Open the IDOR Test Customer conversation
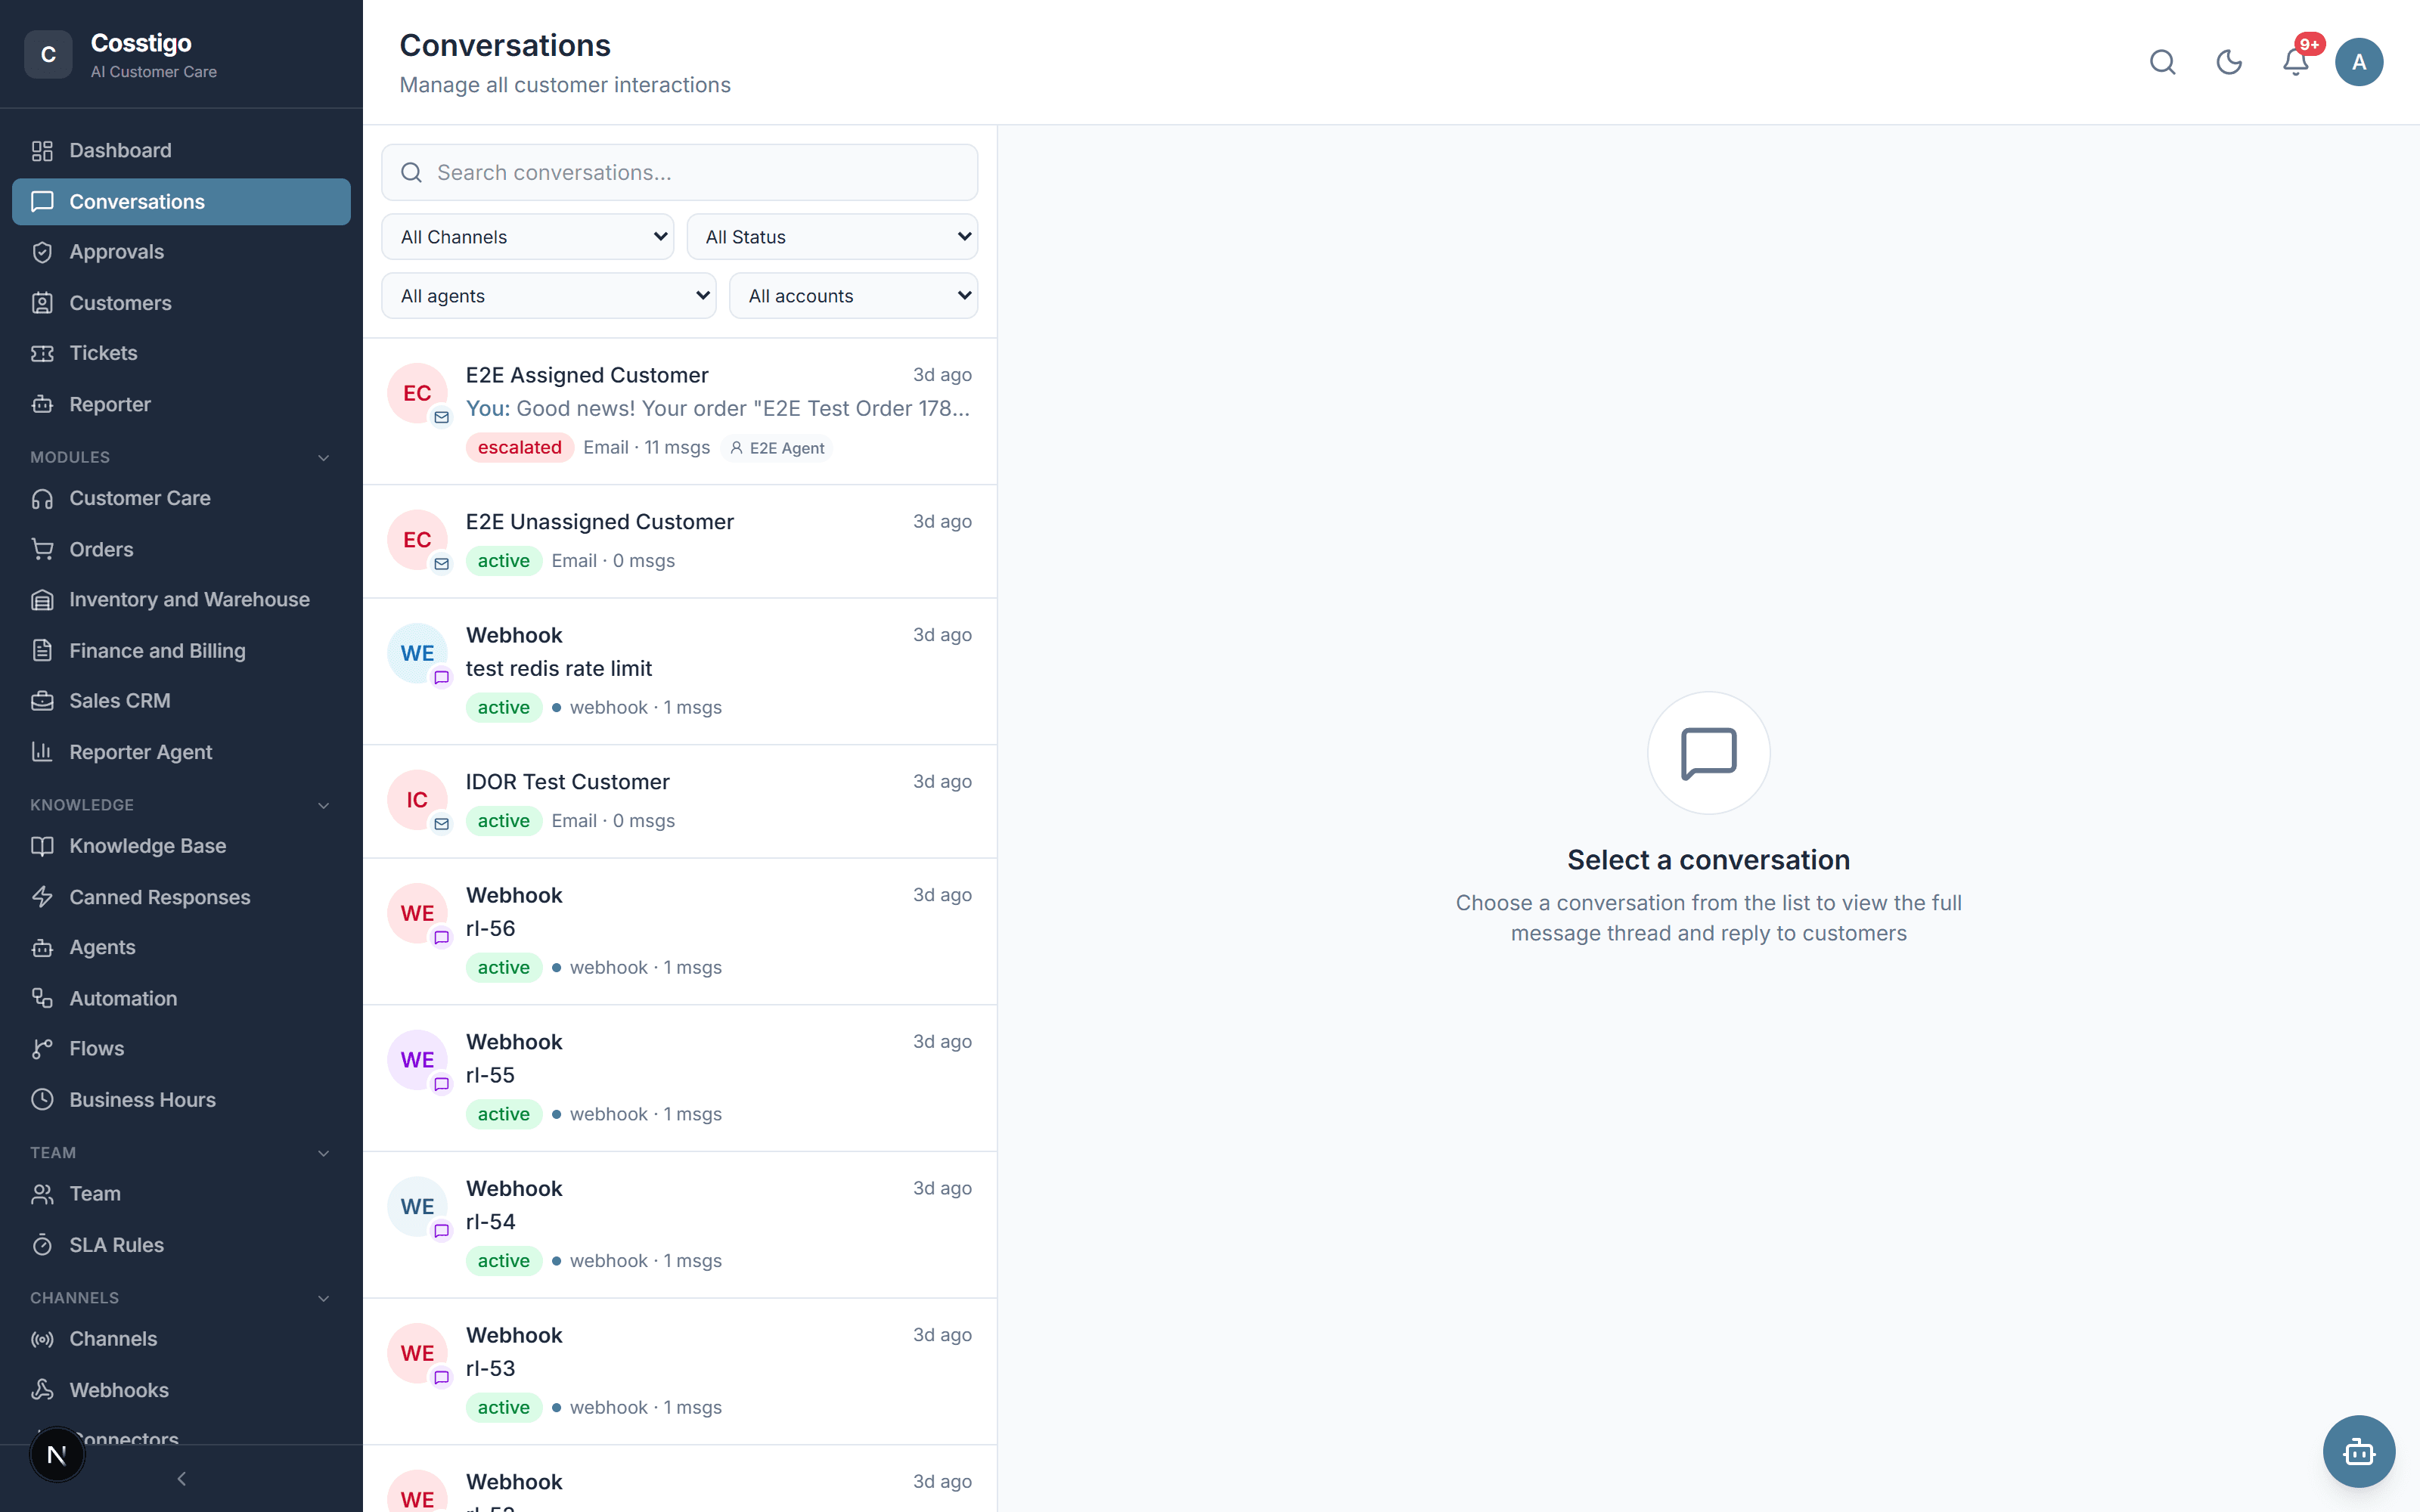The height and width of the screenshot is (1512, 2420). (680, 801)
